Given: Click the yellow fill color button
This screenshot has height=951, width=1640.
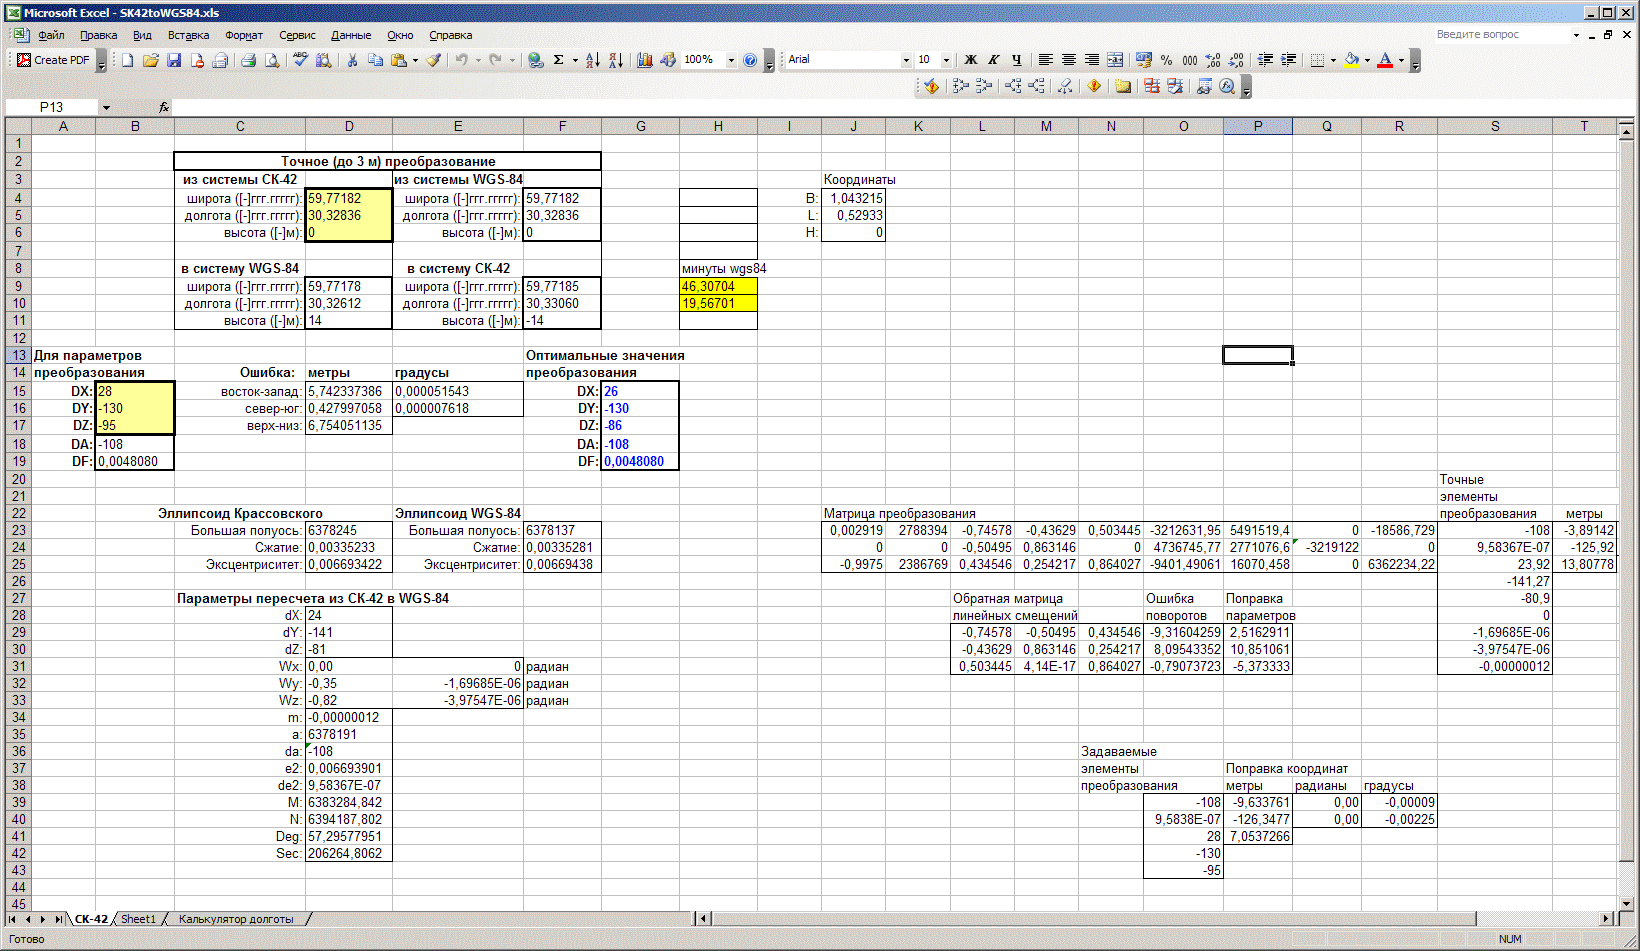Looking at the screenshot, I should 1351,60.
